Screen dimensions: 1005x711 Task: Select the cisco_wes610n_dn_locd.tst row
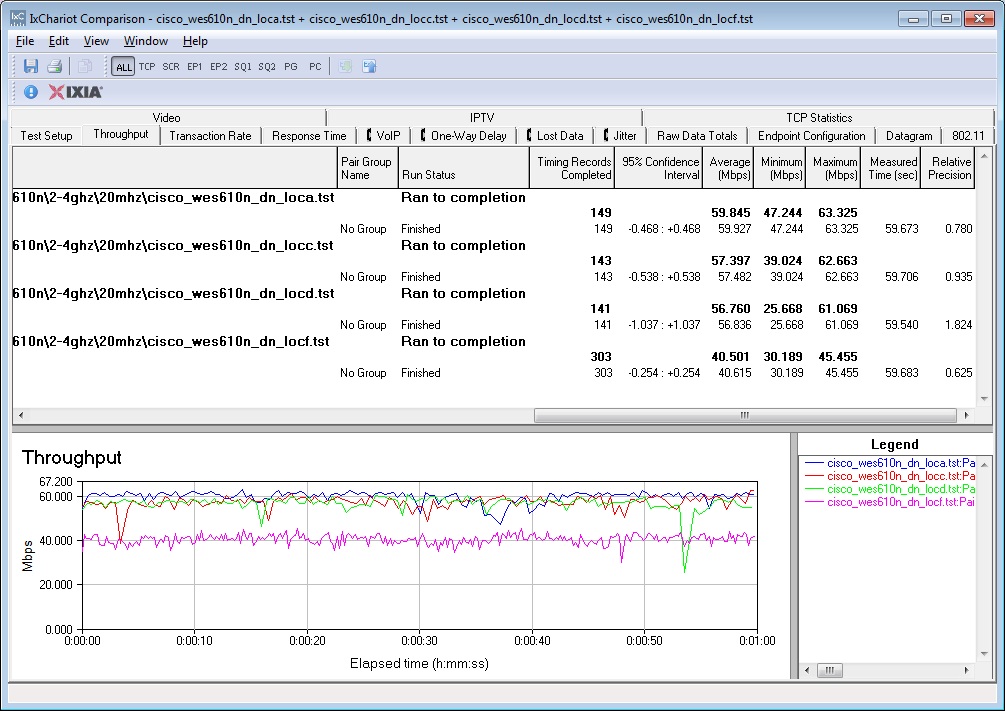pos(494,294)
